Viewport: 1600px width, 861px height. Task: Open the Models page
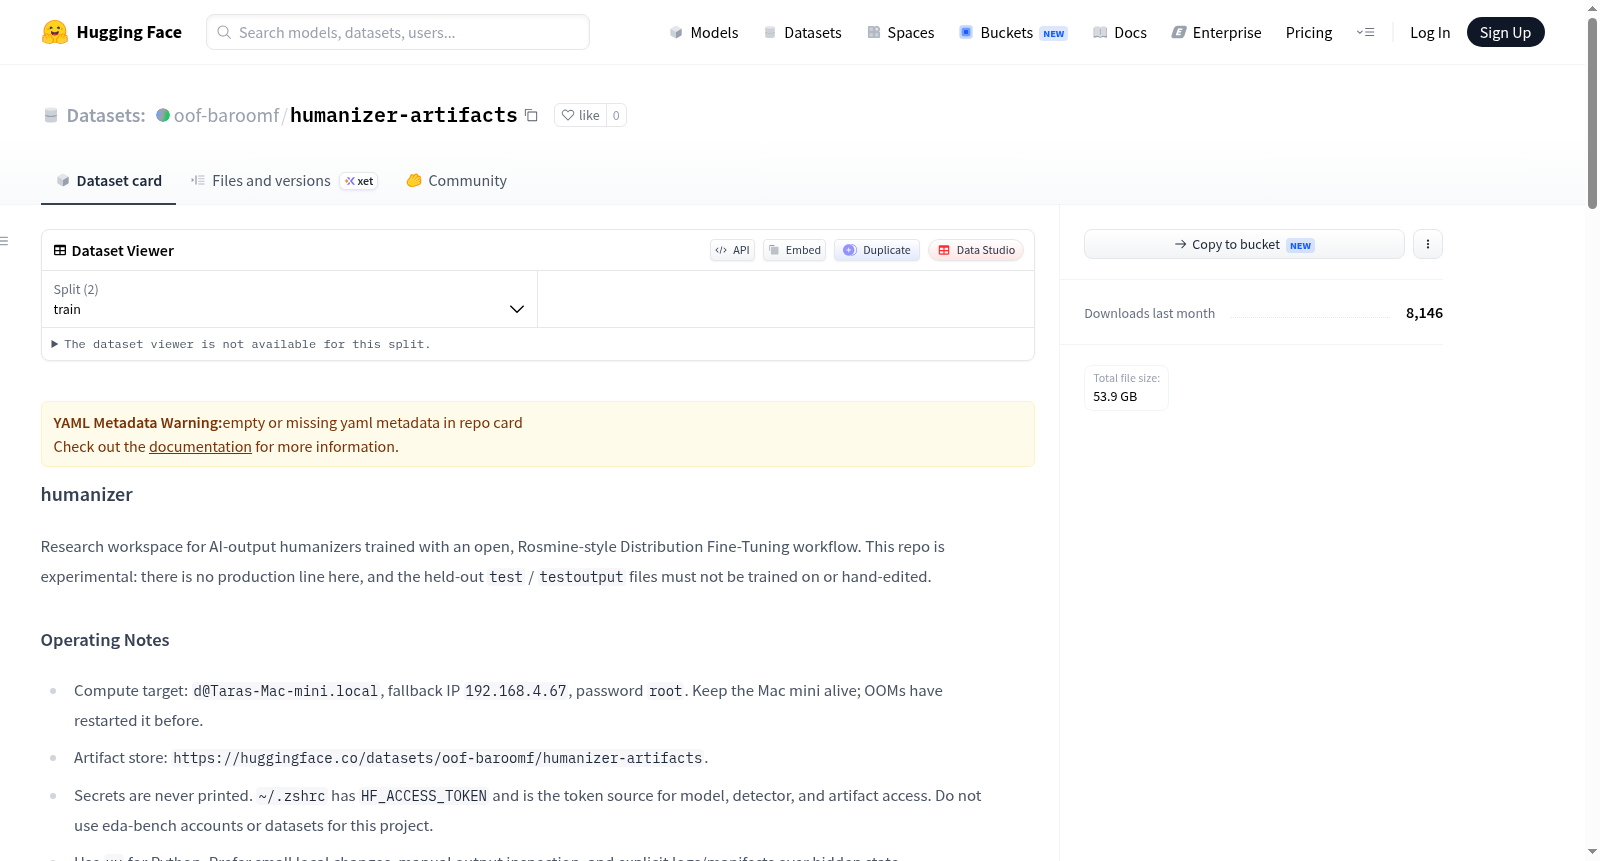click(704, 32)
